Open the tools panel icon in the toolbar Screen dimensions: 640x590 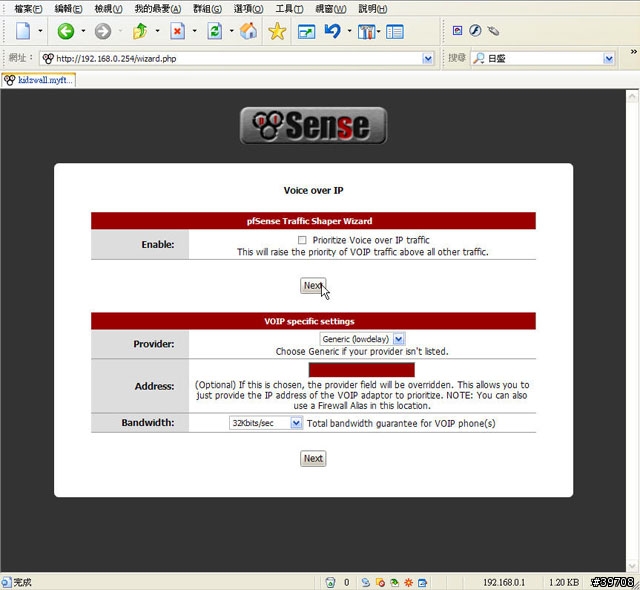click(x=366, y=31)
